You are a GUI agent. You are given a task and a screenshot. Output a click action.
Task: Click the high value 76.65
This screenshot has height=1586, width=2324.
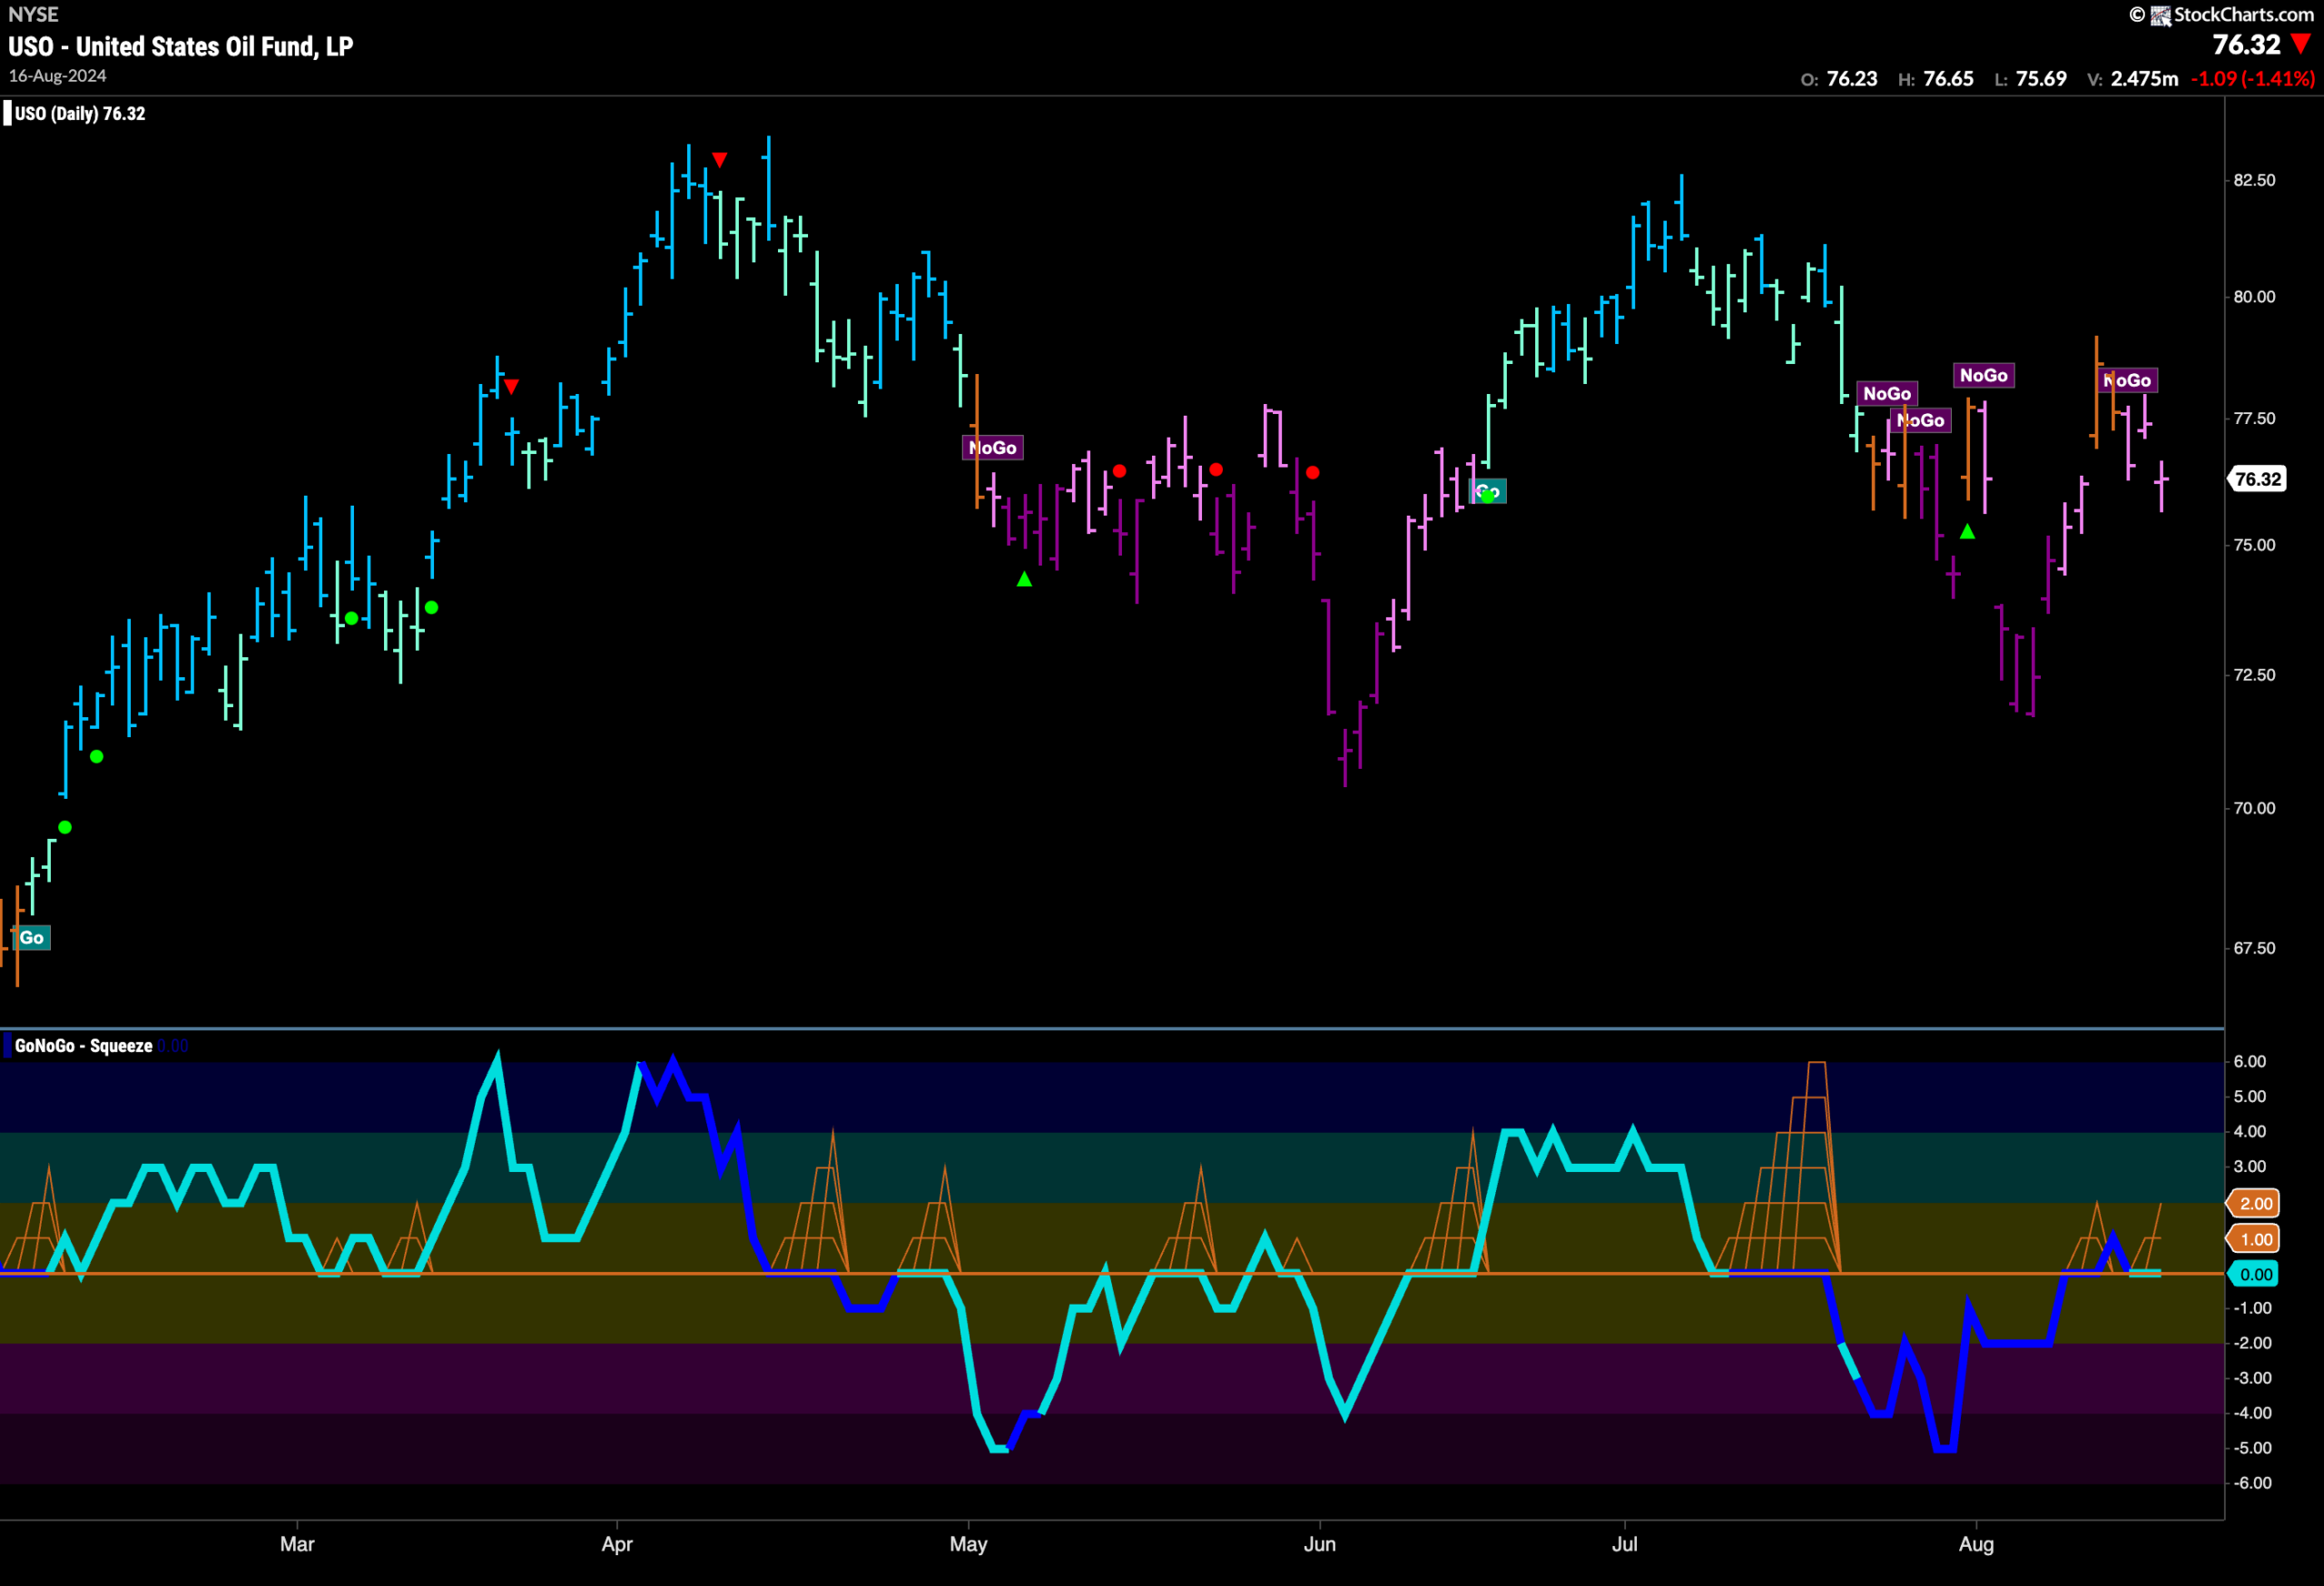coord(1949,78)
